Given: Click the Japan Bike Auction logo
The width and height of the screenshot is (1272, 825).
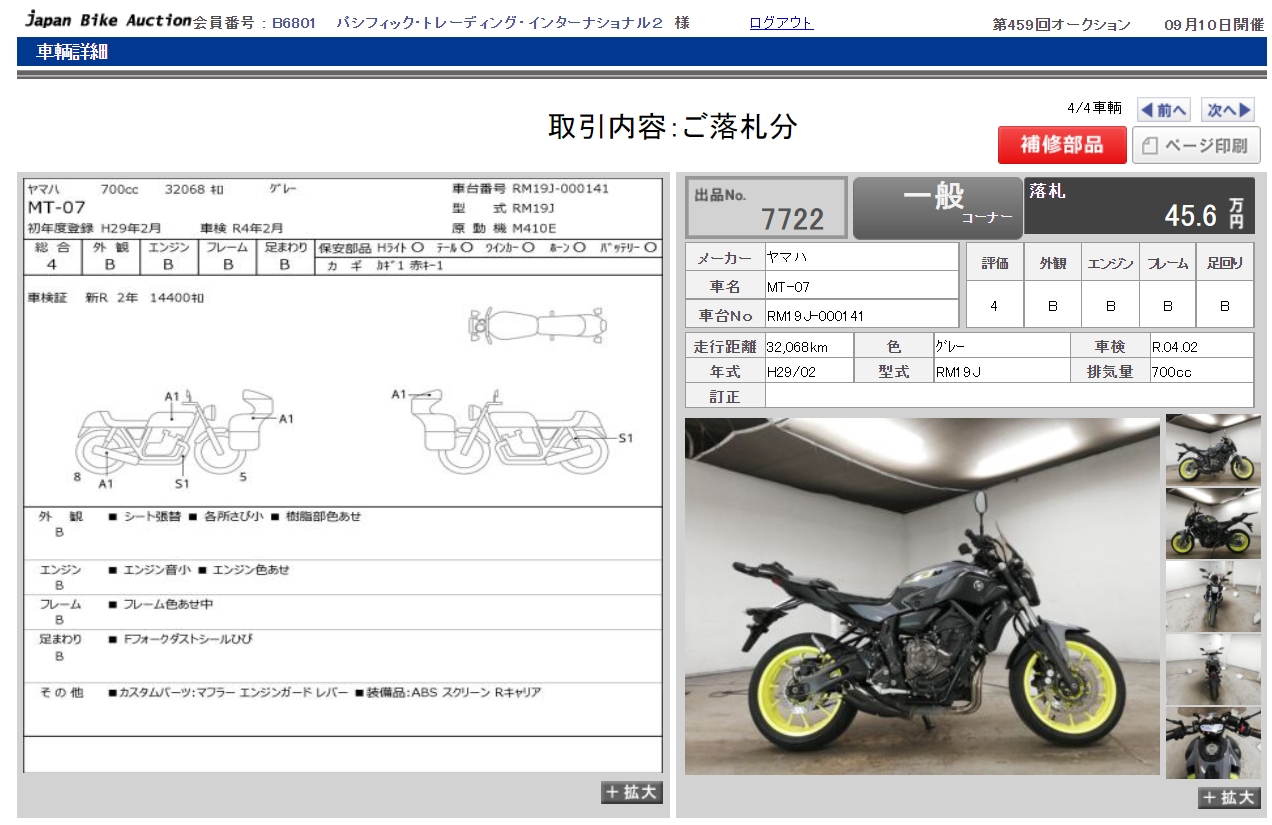Looking at the screenshot, I should (108, 20).
